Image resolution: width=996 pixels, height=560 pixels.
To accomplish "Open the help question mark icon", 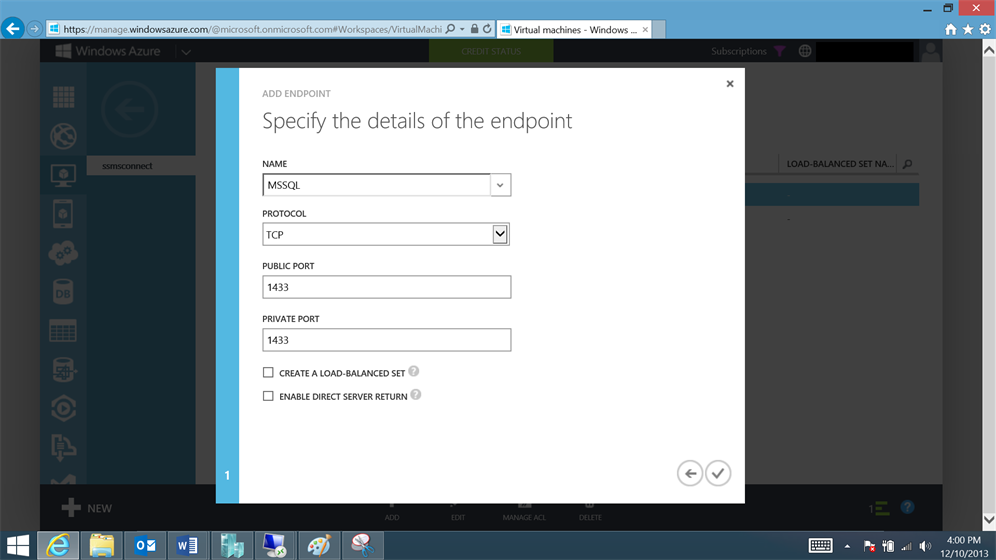I will point(908,507).
